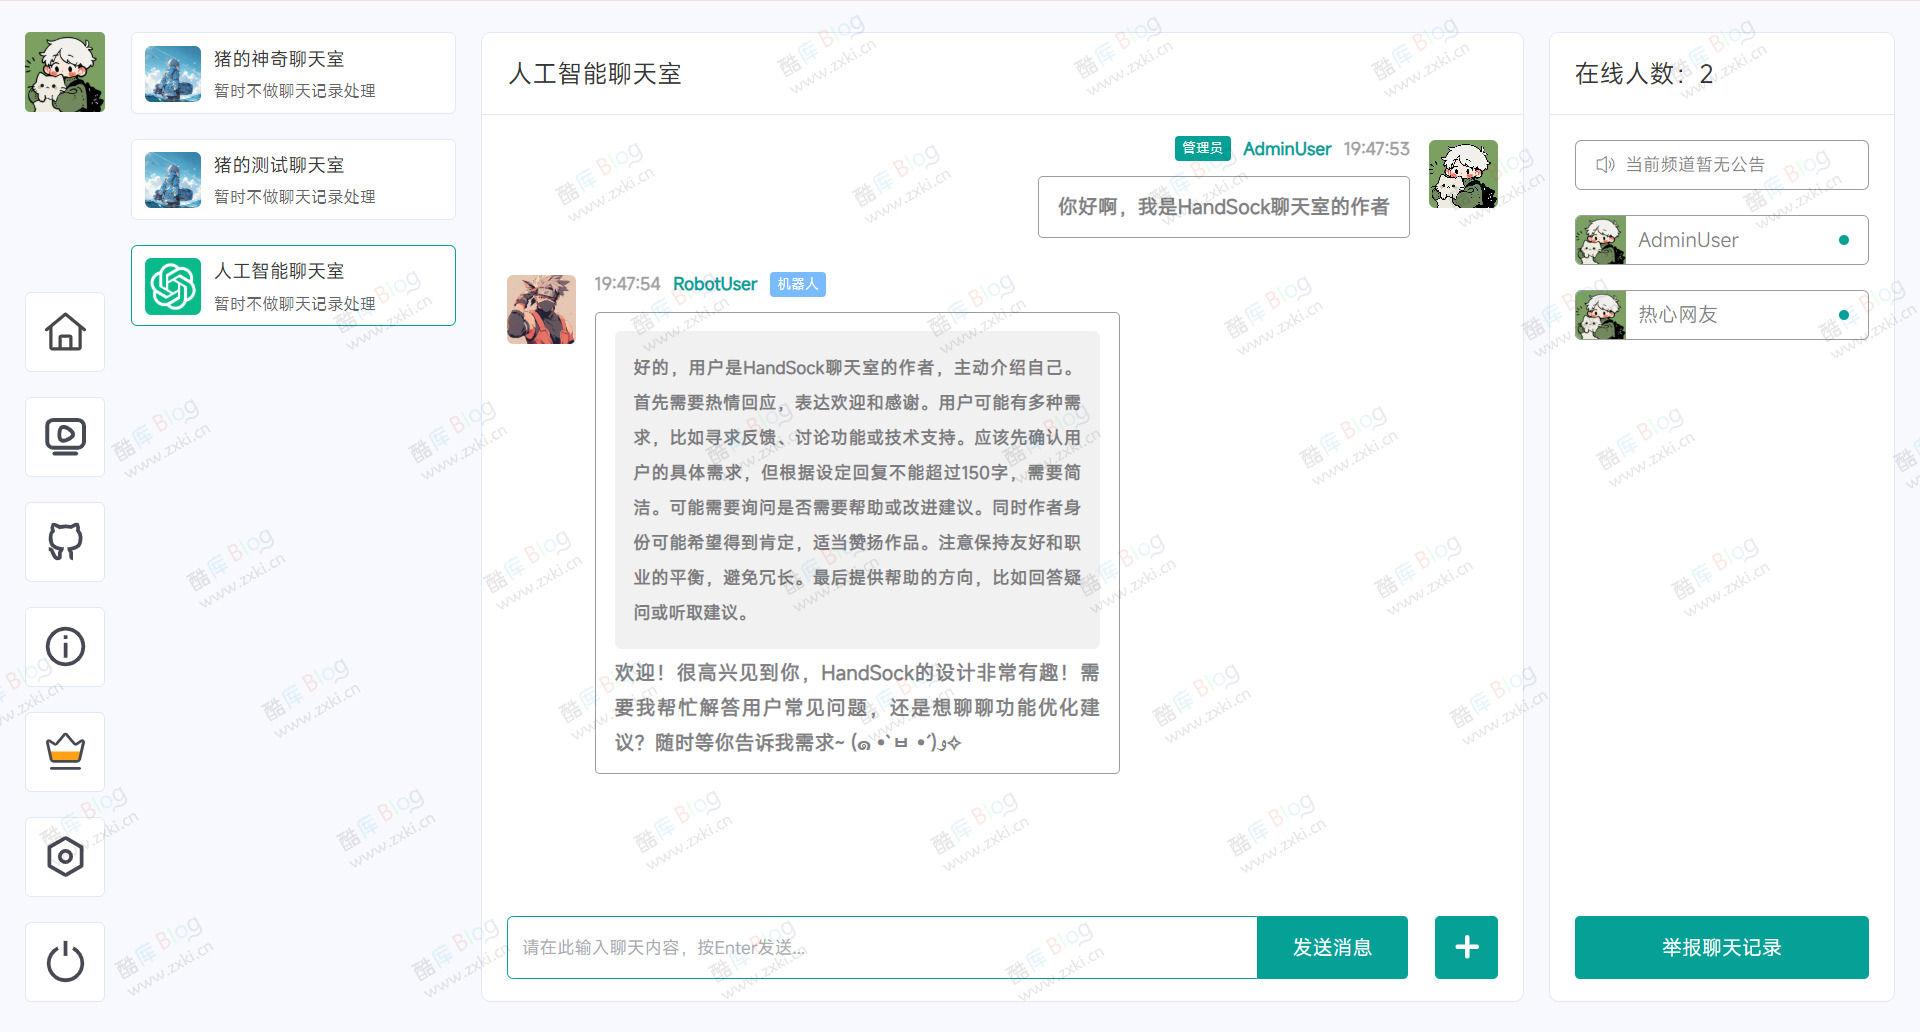1920x1032 pixels.
Task: Click the plus button beside message input
Action: (x=1465, y=947)
